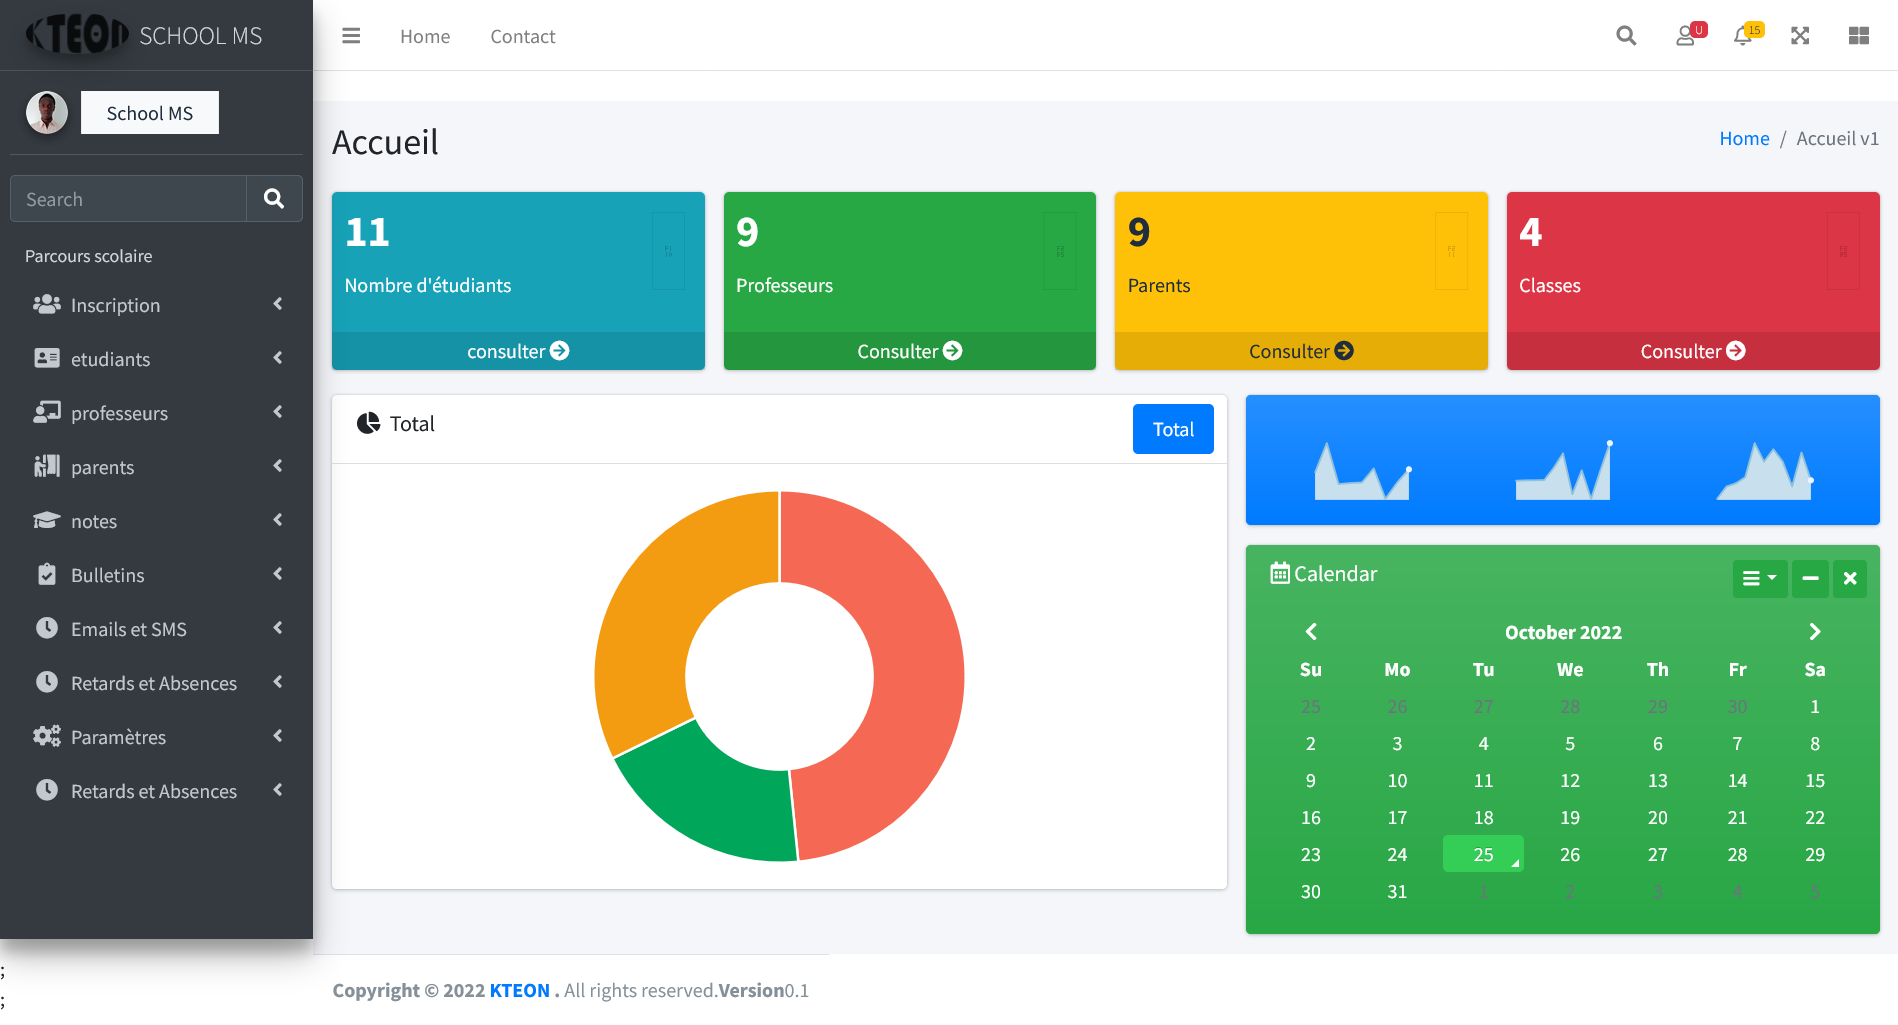This screenshot has height=1025, width=1898.
Task: Expand the notes sidebar menu
Action: (156, 521)
